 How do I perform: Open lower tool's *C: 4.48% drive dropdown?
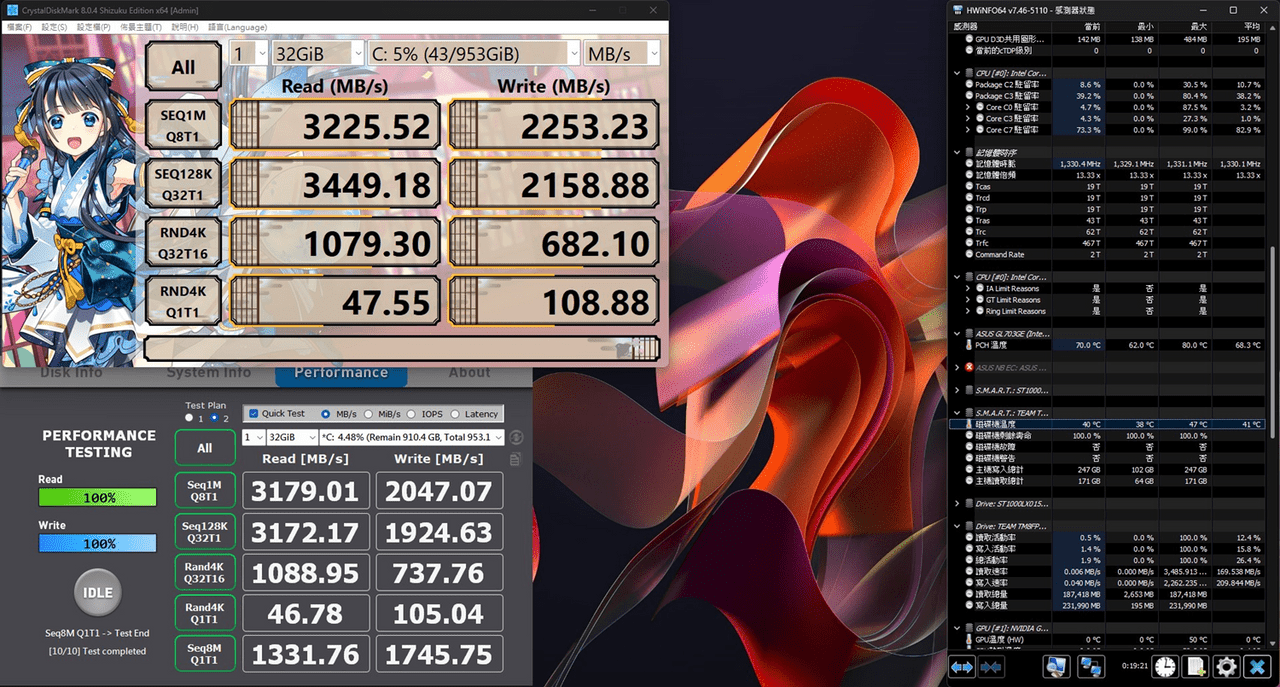coord(411,437)
